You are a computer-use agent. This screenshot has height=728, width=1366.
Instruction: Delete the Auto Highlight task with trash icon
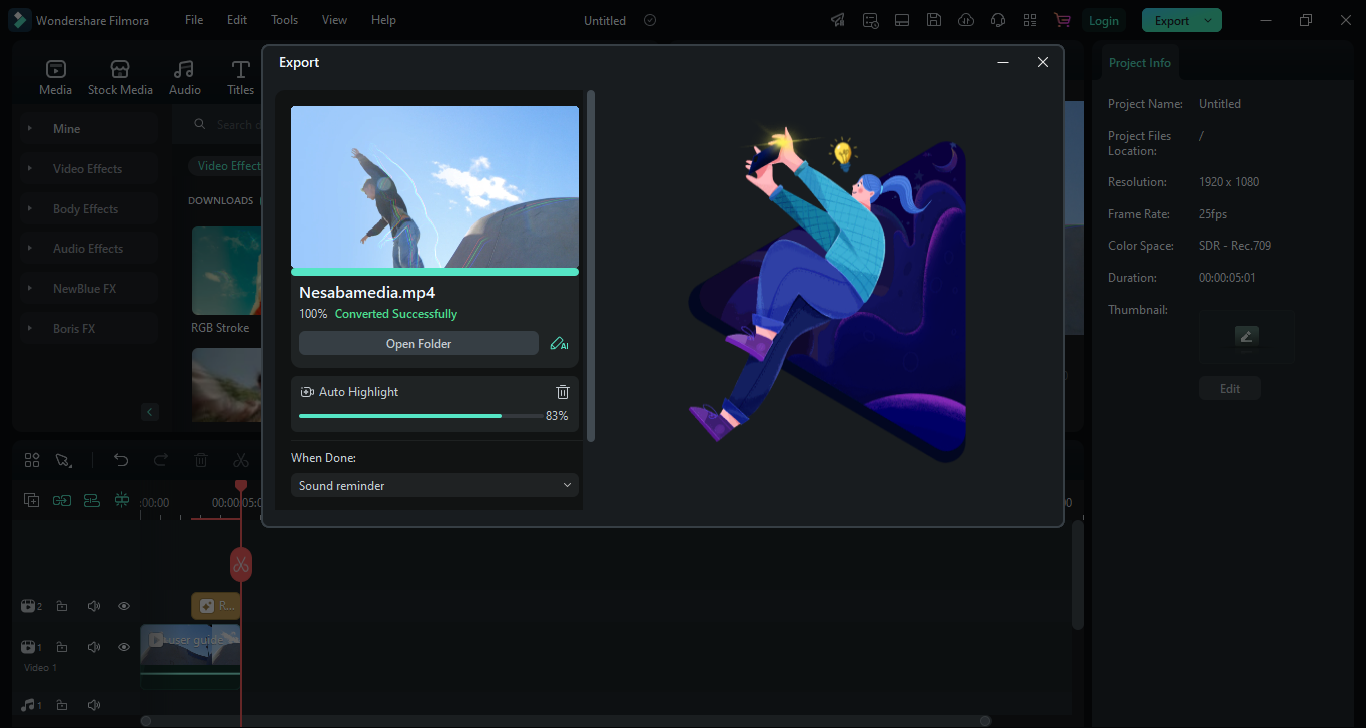click(563, 392)
